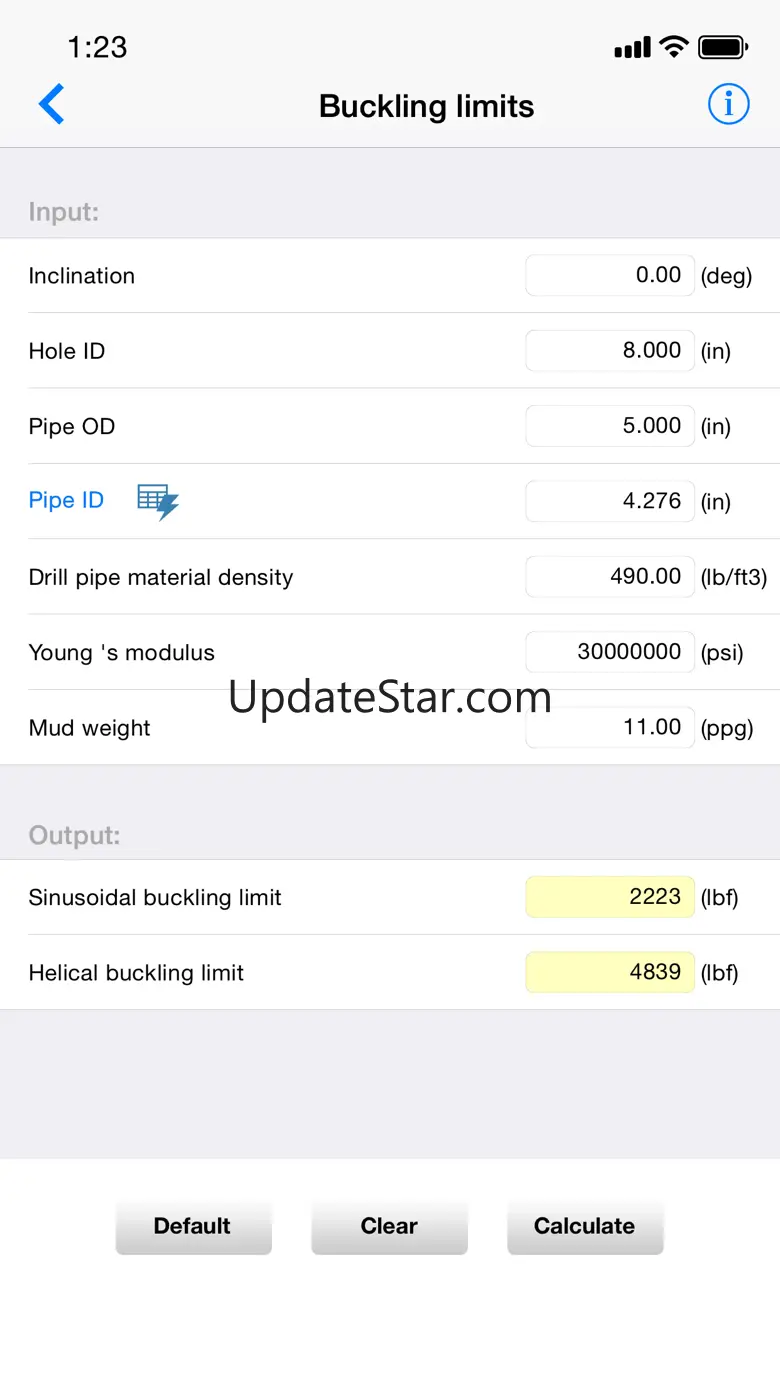Edit the Inclination value field
The width and height of the screenshot is (780, 1387).
pyautogui.click(x=609, y=276)
